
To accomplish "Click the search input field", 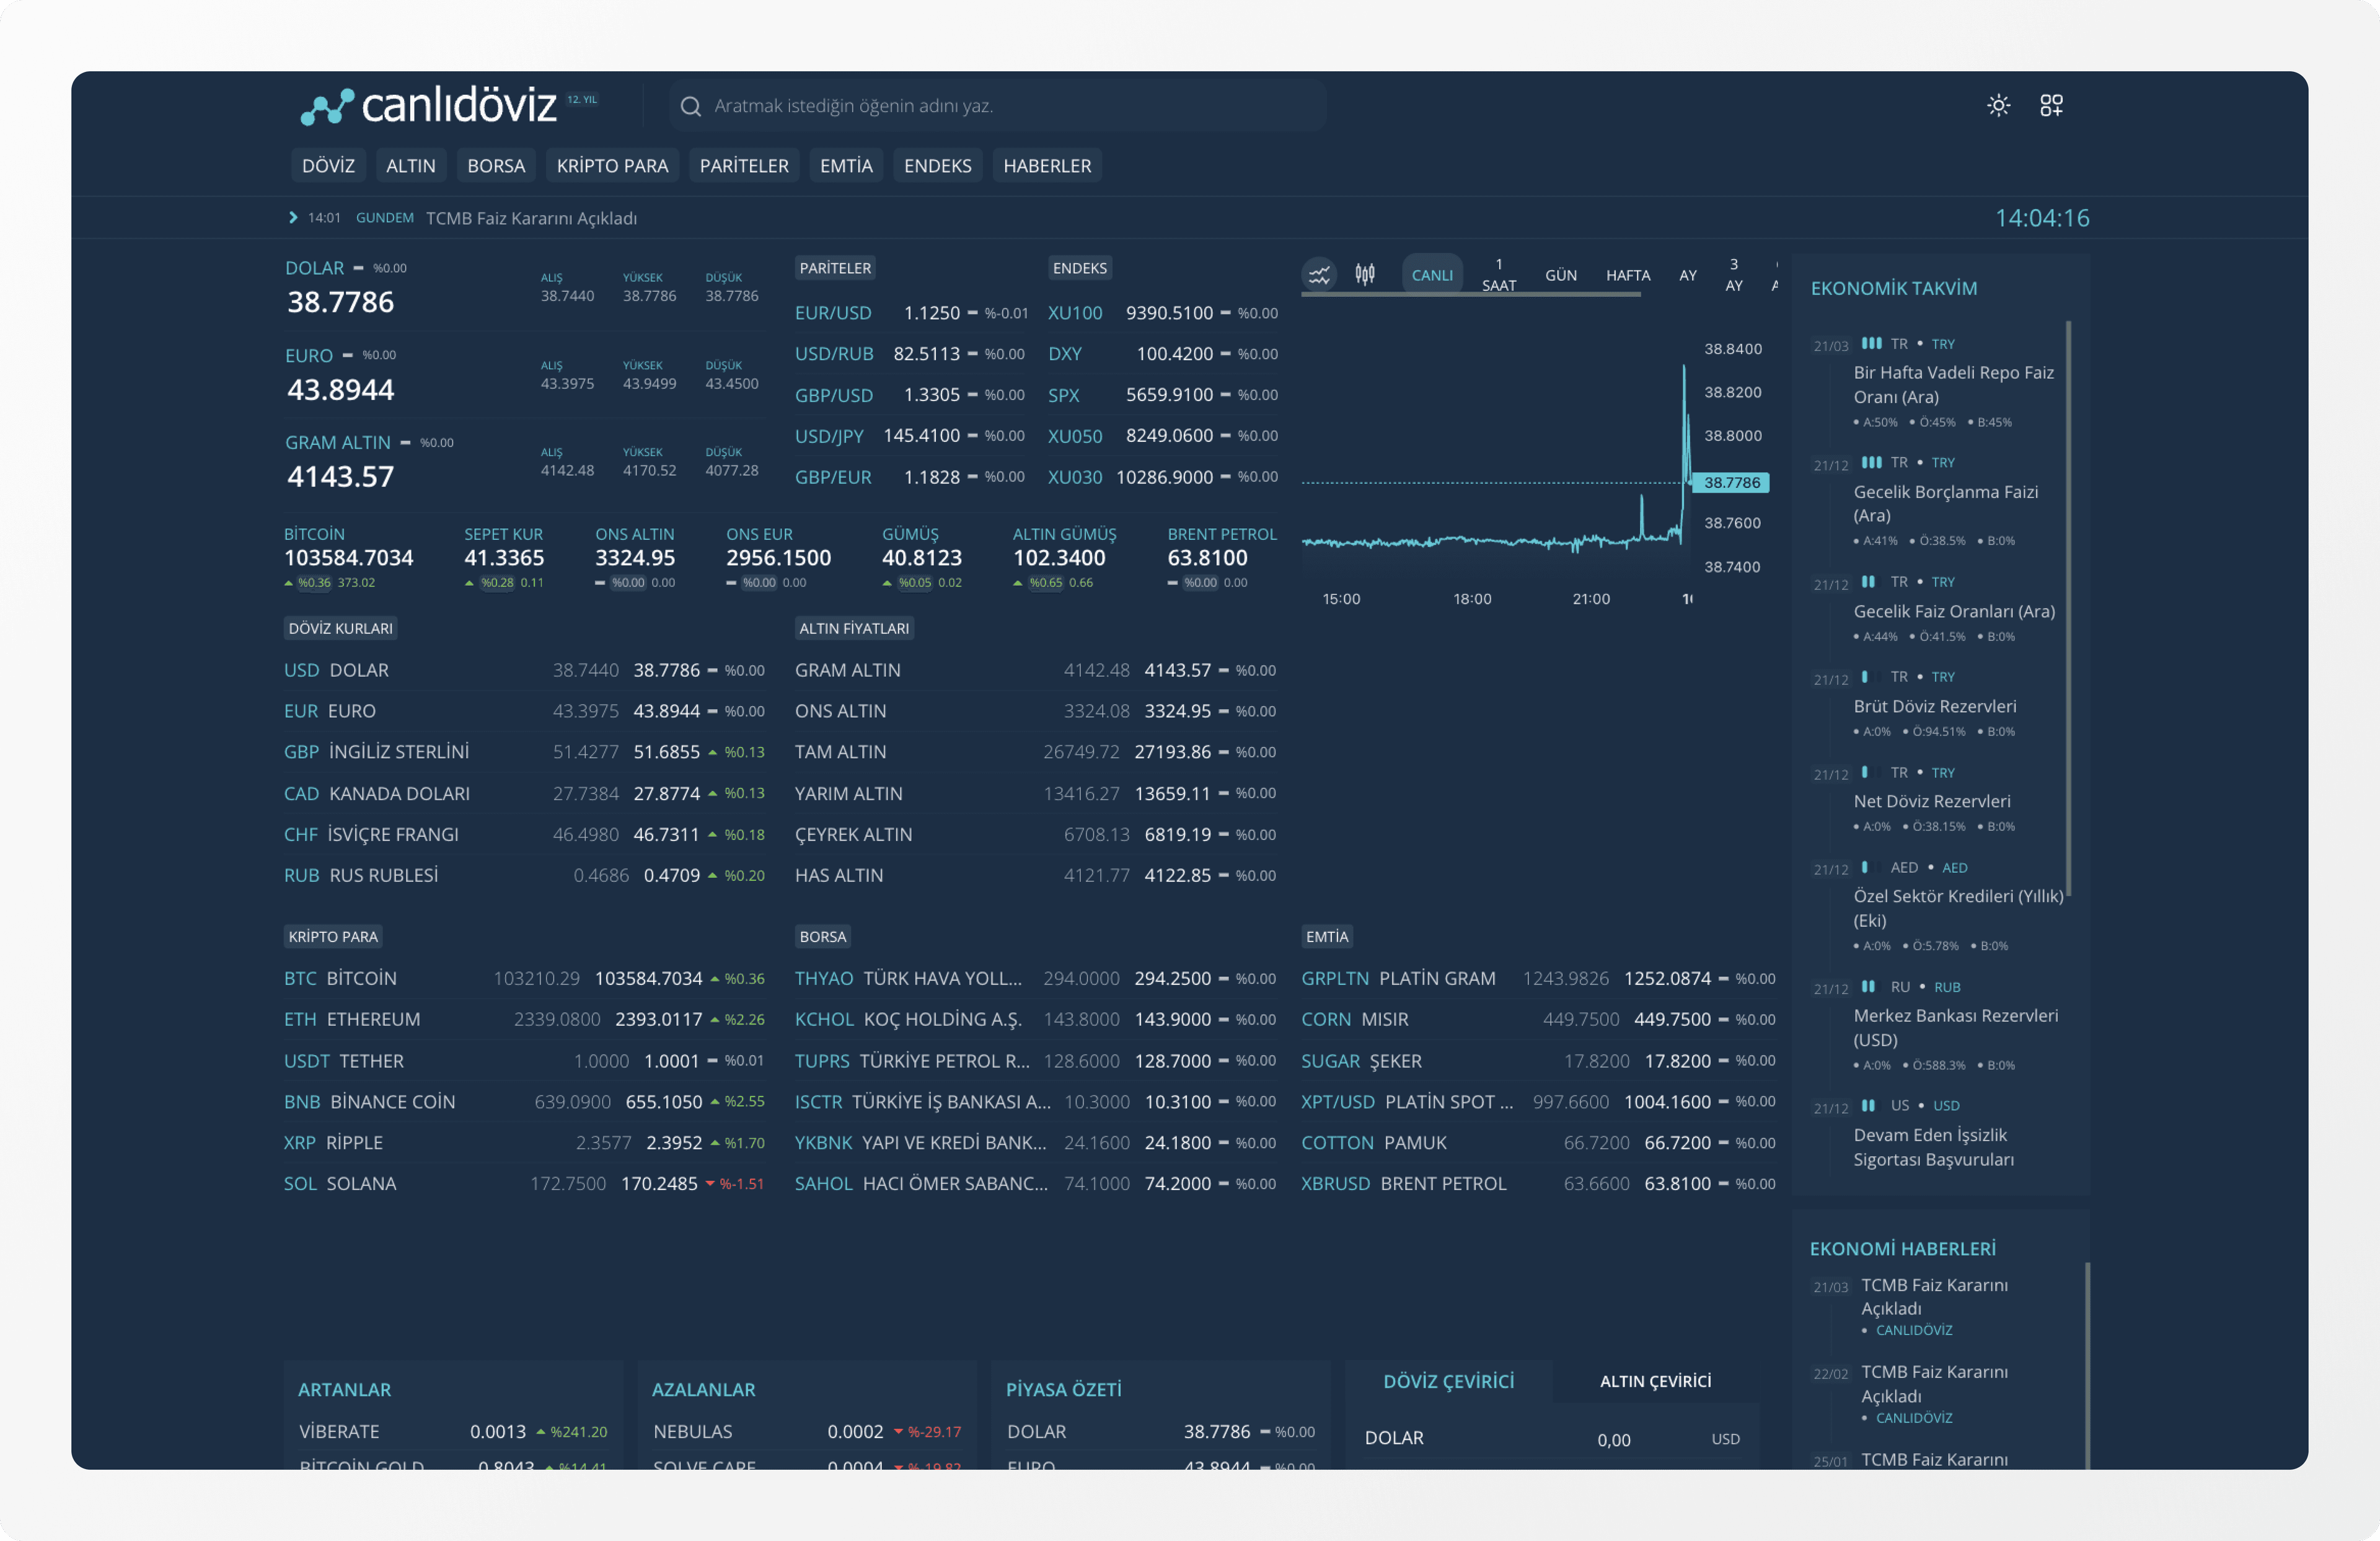I will click(1000, 106).
